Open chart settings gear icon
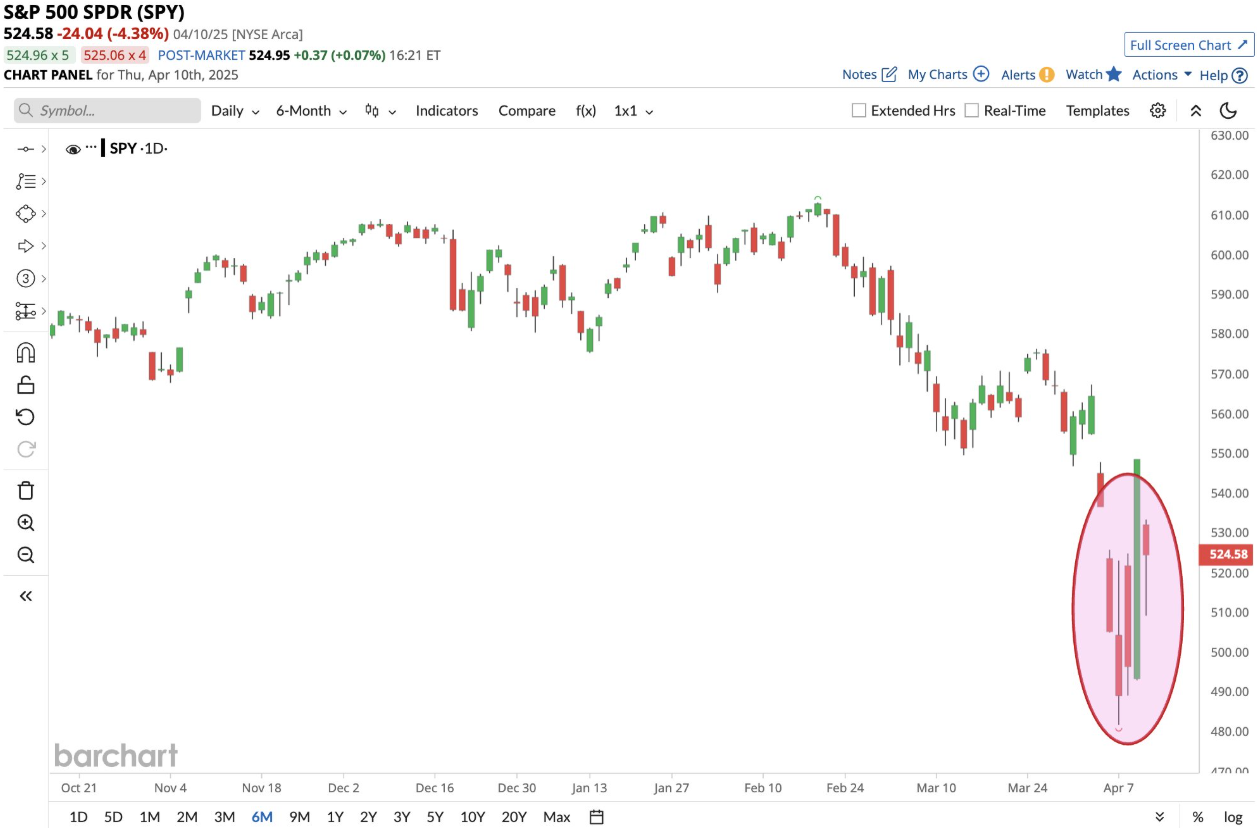Viewport: 1257px width, 828px height. (x=1158, y=111)
